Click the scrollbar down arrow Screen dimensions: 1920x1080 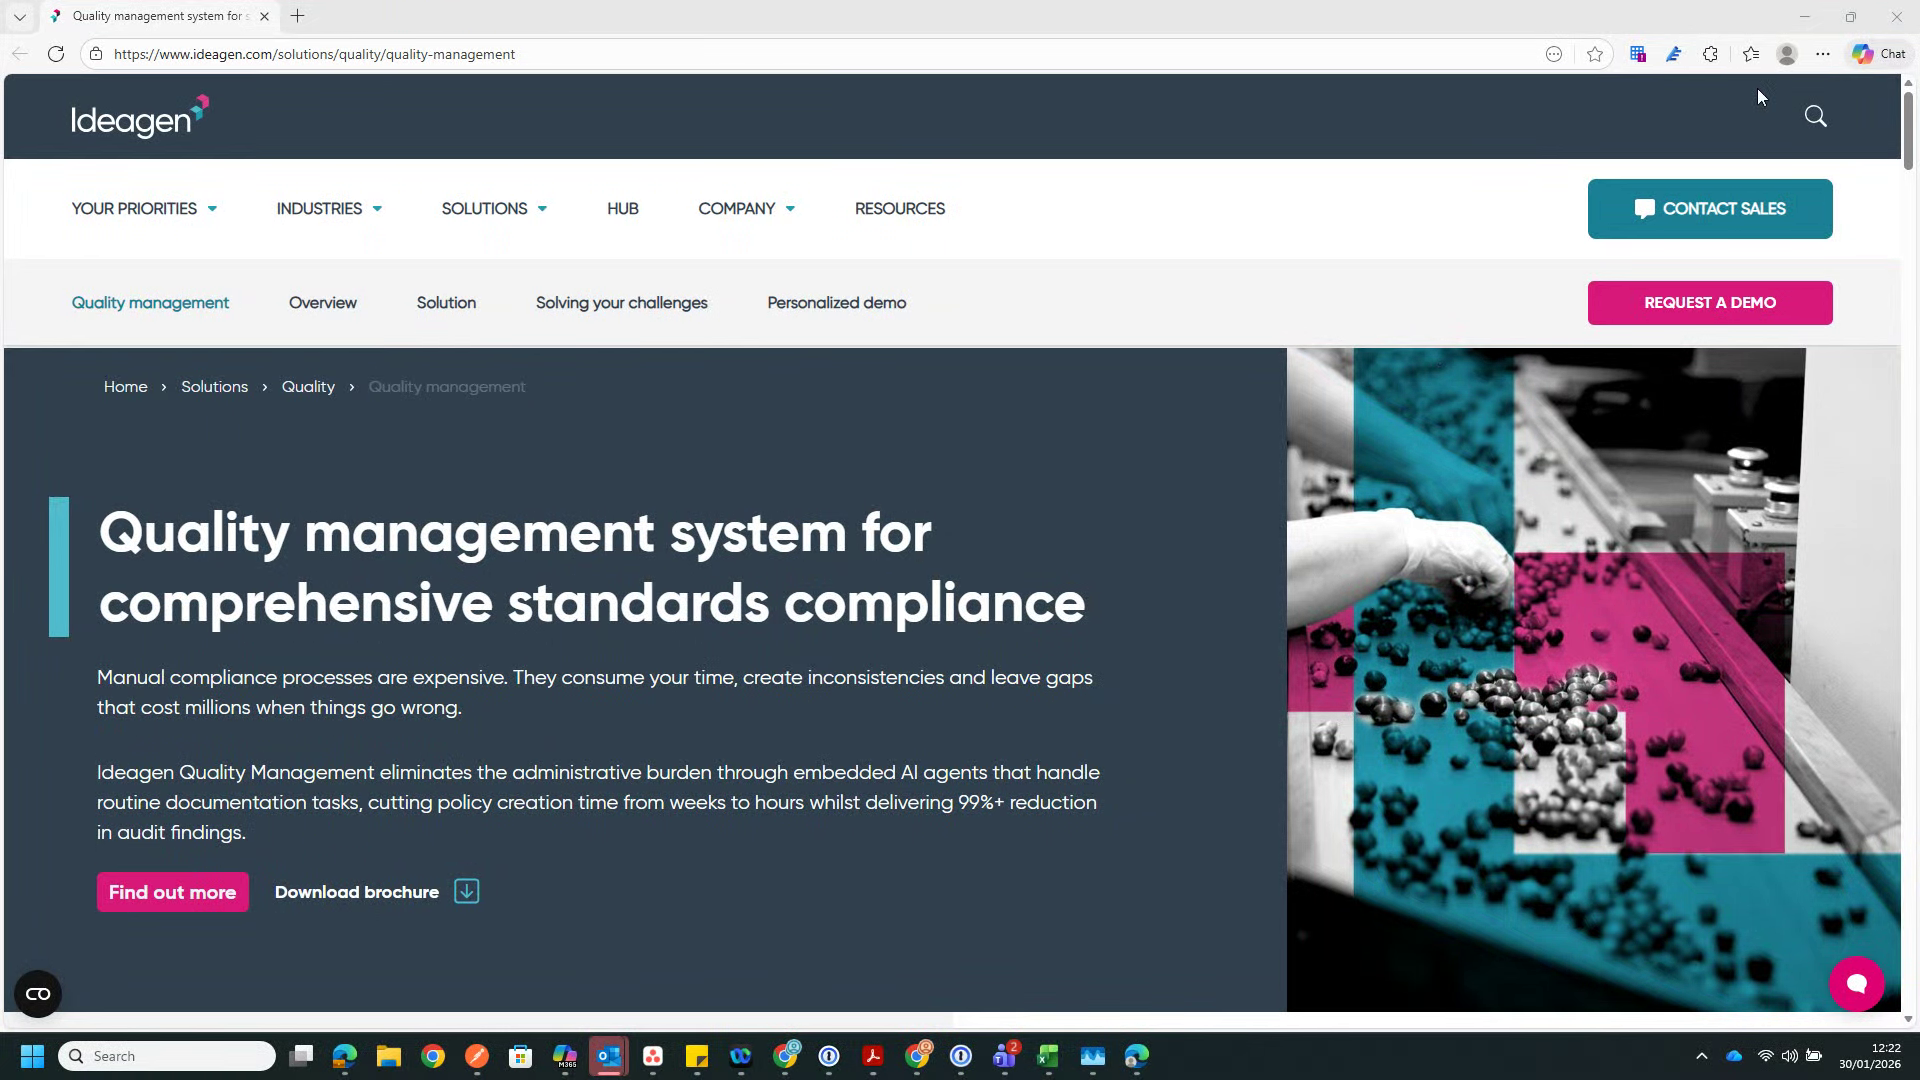click(x=1908, y=1019)
